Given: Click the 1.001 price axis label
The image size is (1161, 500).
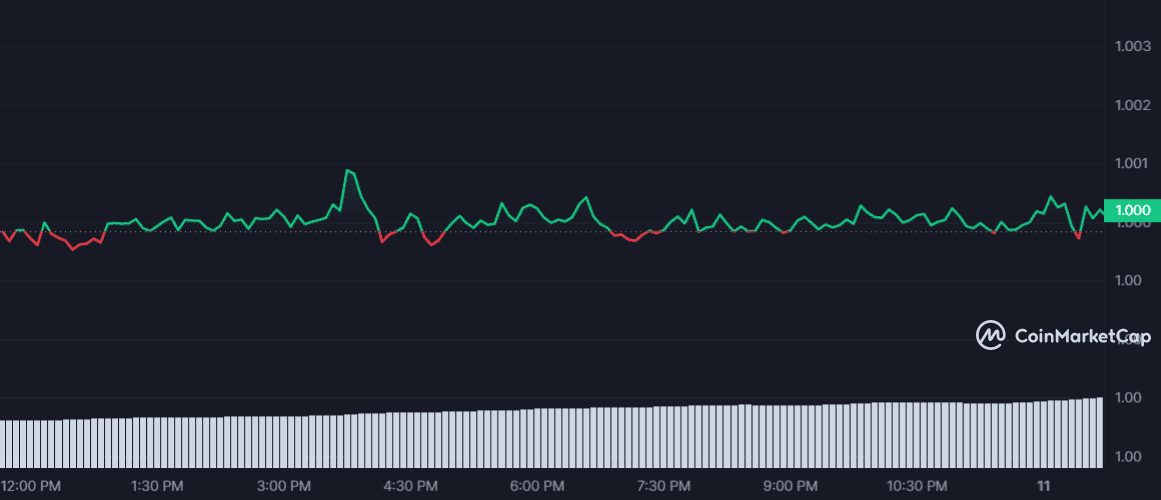Looking at the screenshot, I should pyautogui.click(x=1132, y=164).
